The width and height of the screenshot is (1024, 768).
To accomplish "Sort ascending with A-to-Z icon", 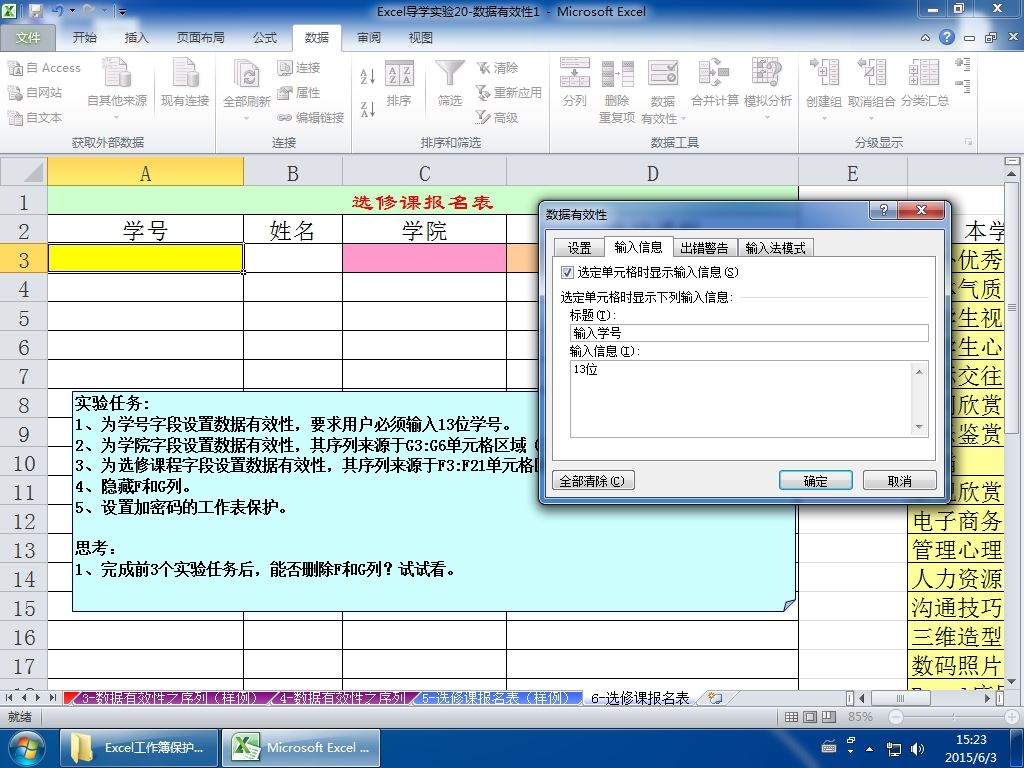I will point(368,76).
